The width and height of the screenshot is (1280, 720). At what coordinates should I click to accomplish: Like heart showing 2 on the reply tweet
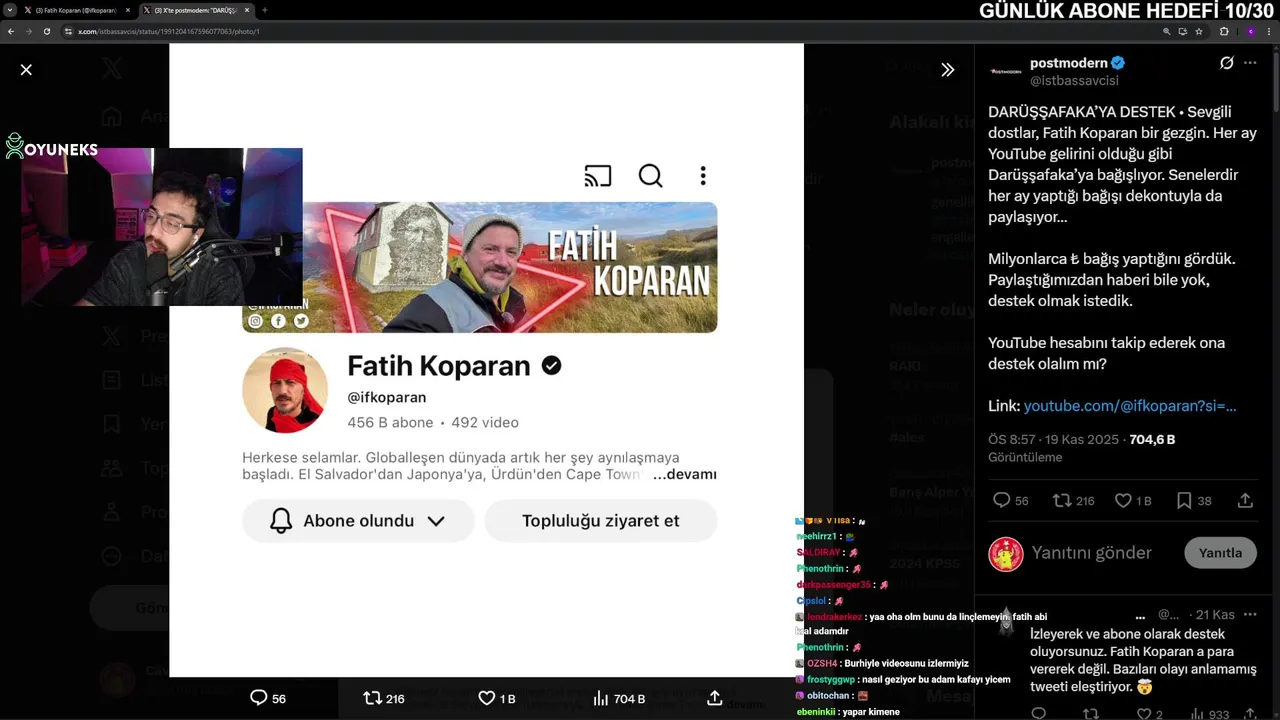[x=1144, y=714]
